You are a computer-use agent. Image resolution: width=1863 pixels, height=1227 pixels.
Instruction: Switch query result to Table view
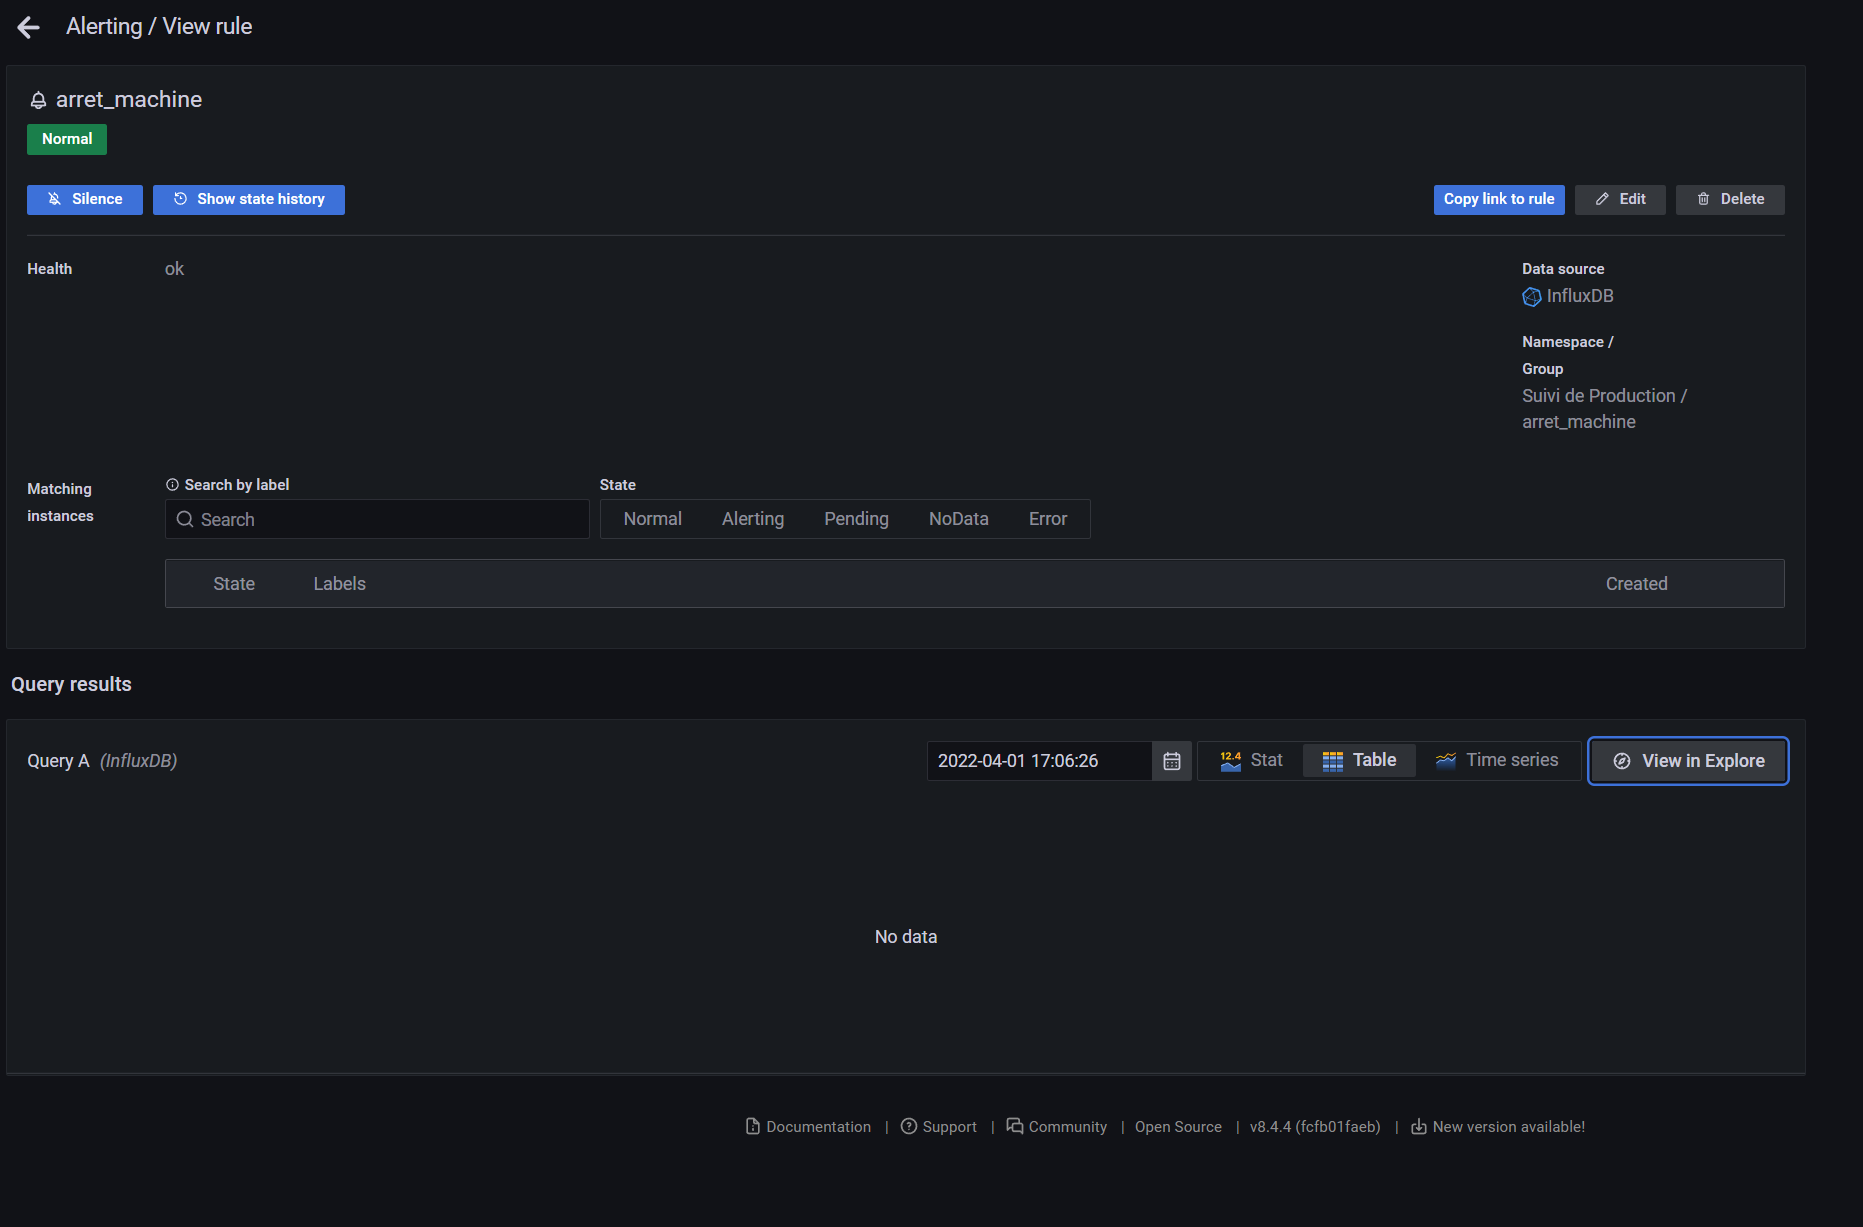tap(1359, 761)
